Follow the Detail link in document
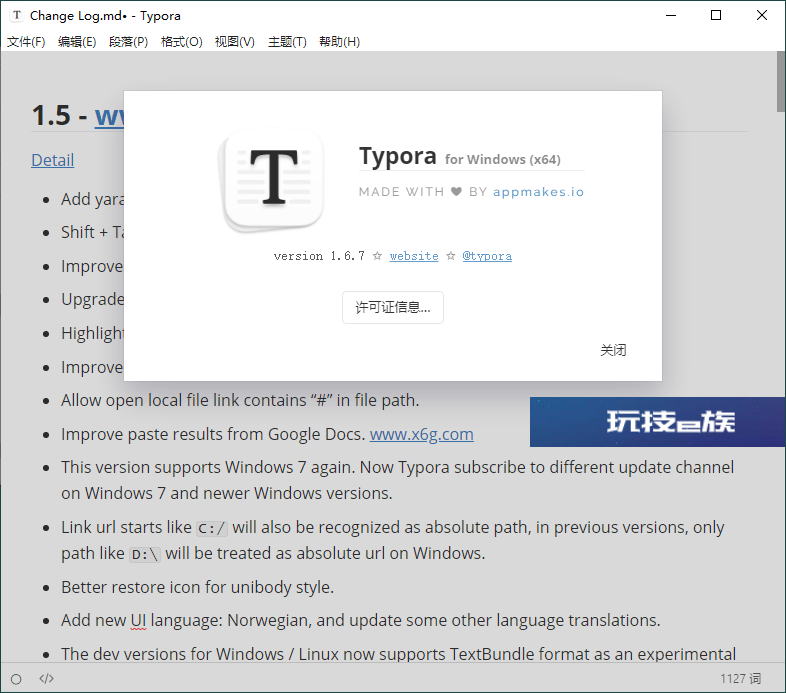 coord(53,160)
